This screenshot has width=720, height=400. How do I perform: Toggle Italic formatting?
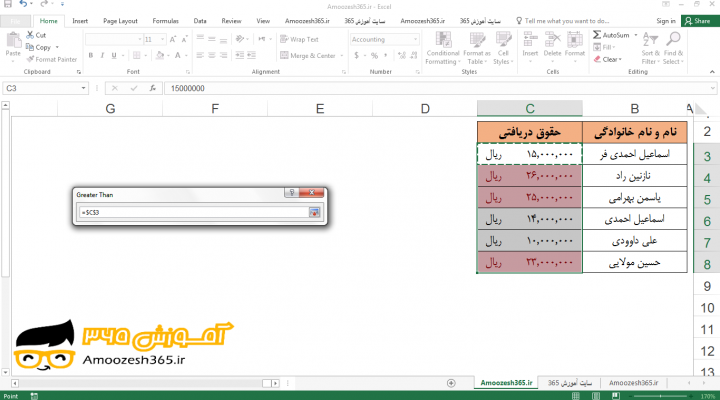(x=102, y=56)
